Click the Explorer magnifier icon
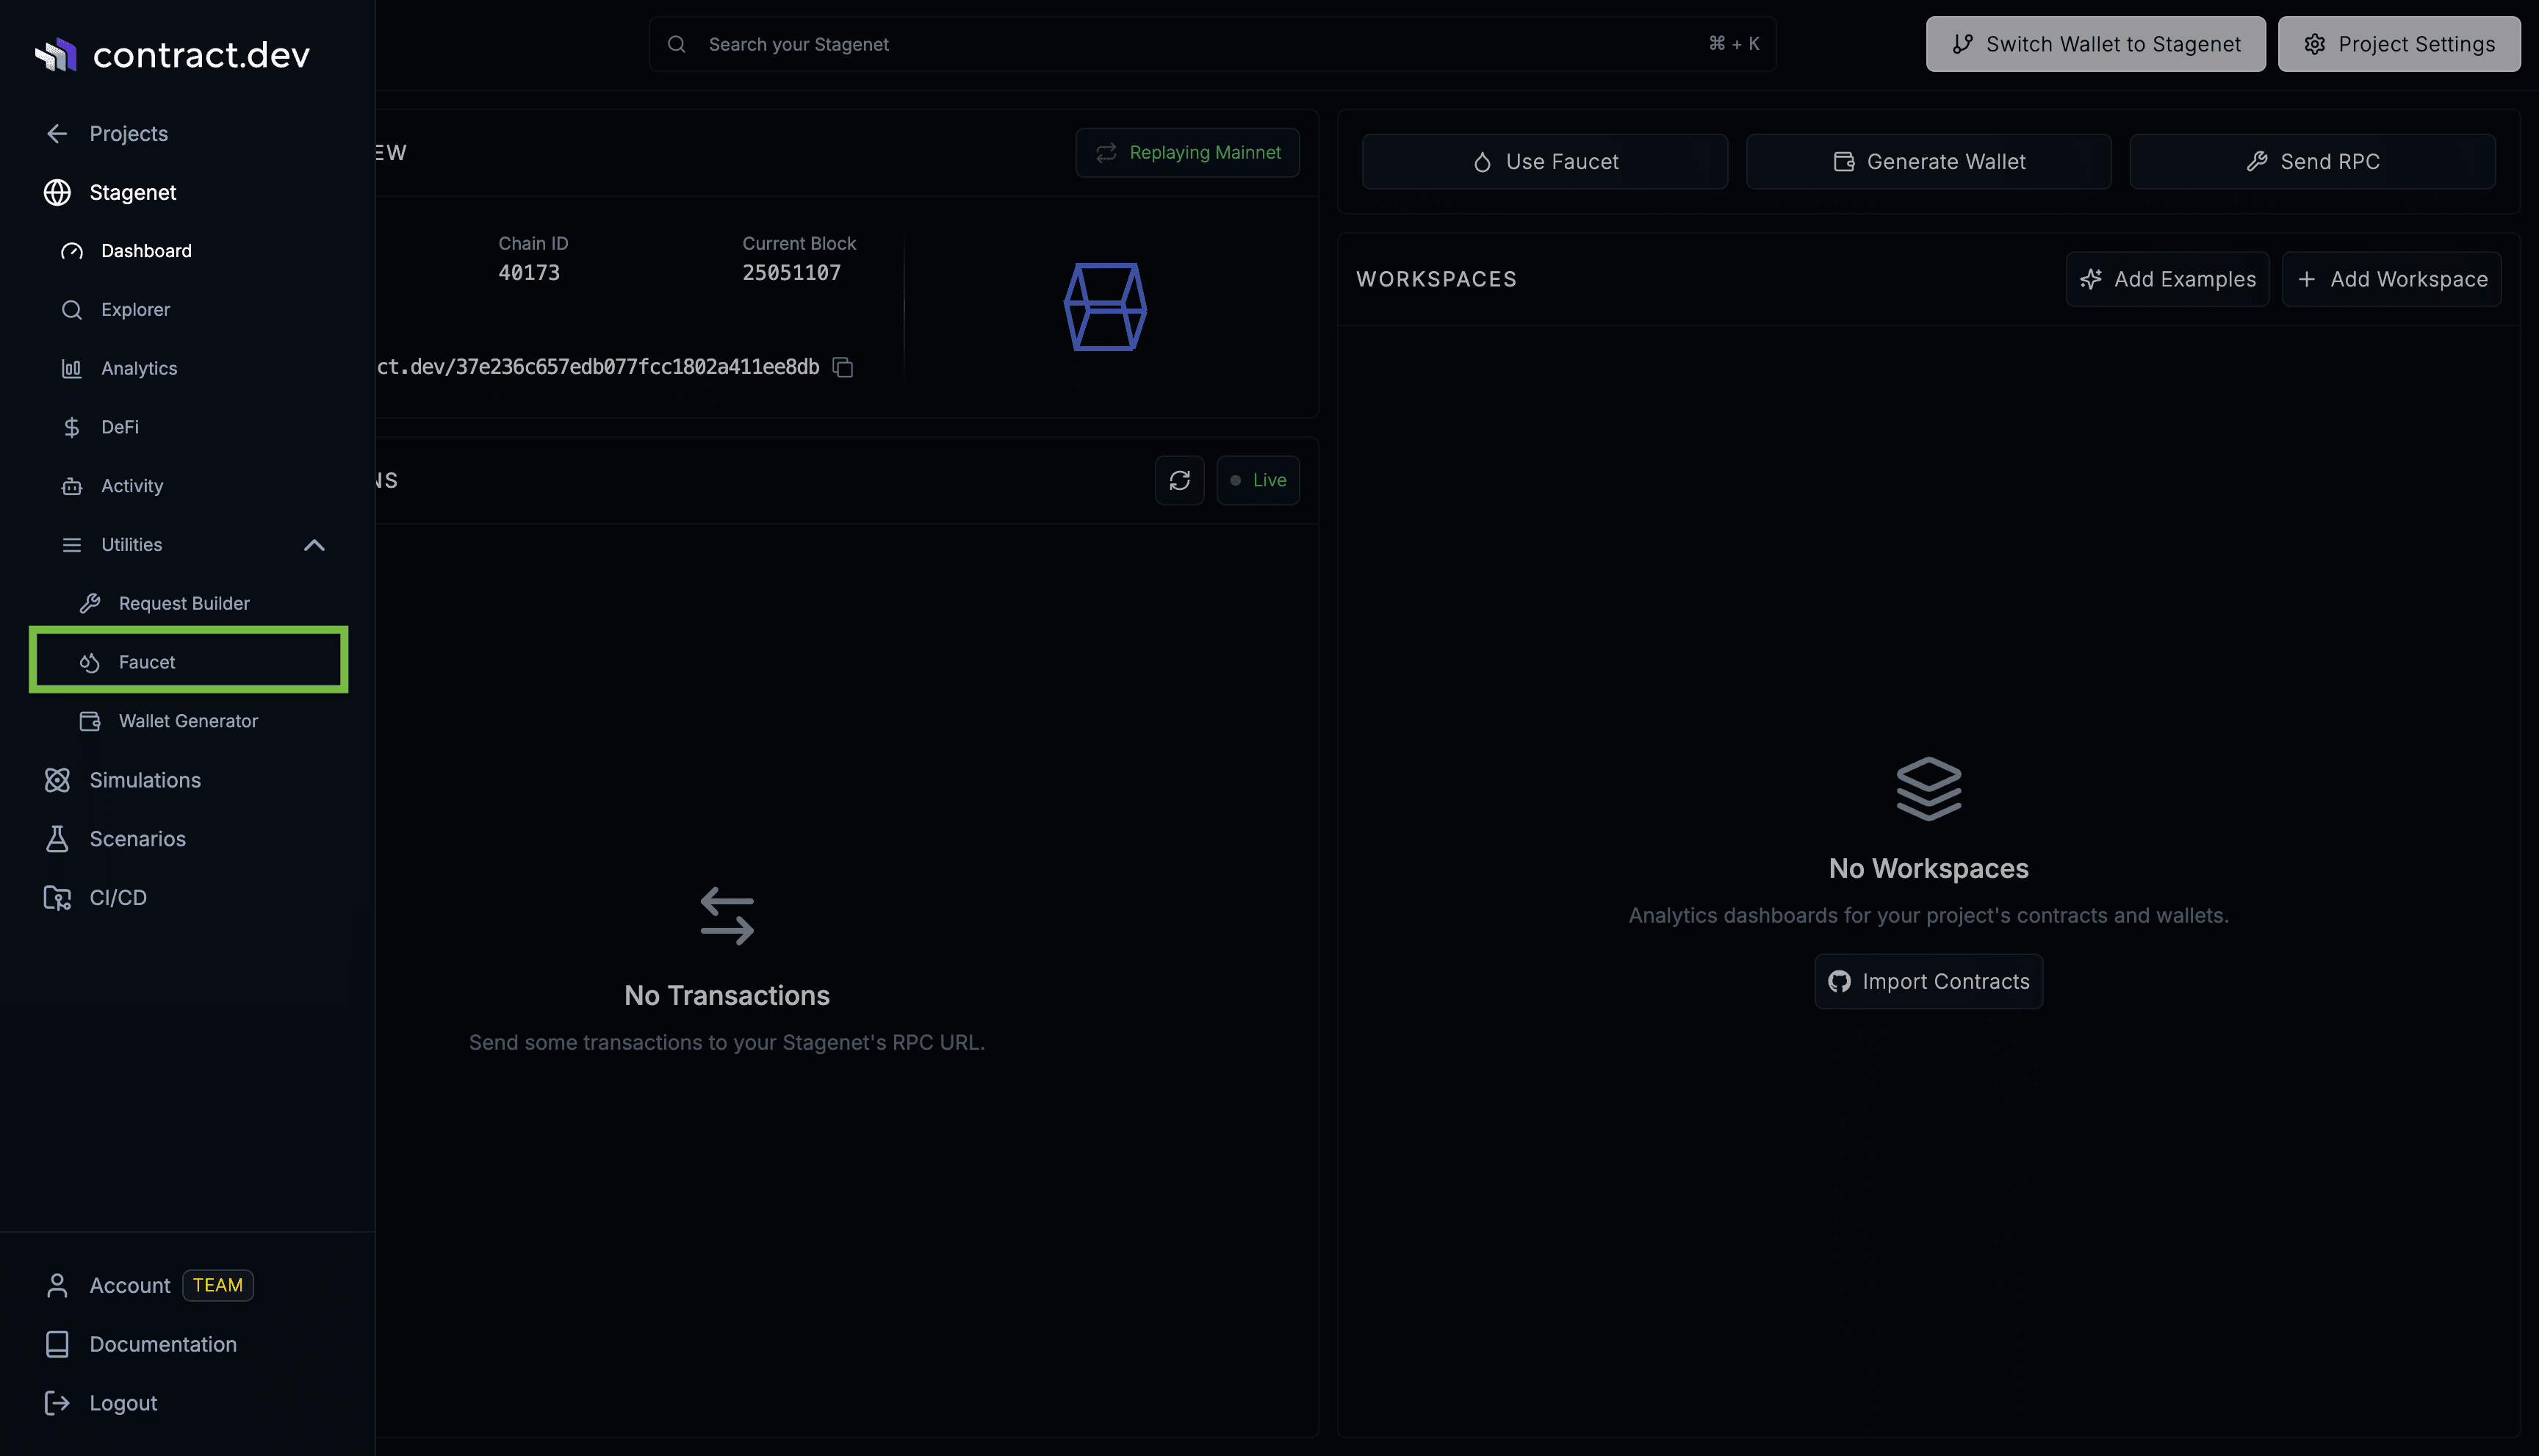 tap(72, 310)
